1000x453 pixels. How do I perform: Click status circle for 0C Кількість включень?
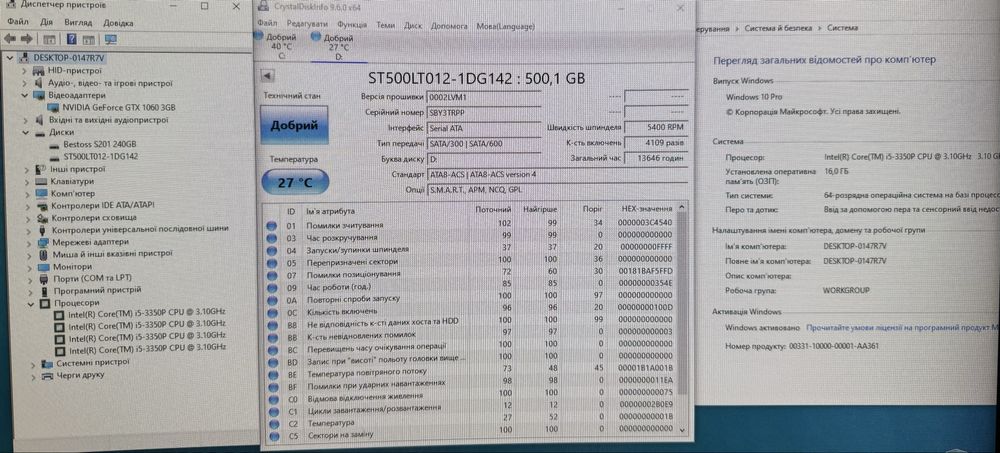(273, 312)
